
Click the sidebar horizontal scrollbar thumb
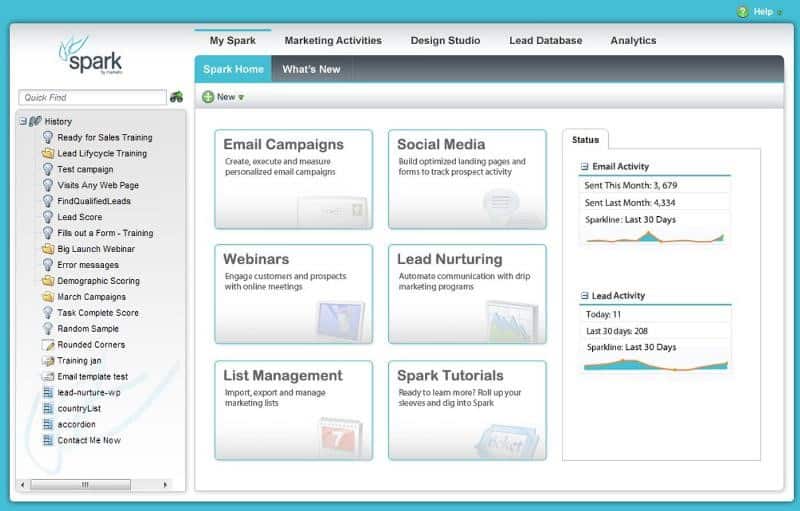(81, 484)
